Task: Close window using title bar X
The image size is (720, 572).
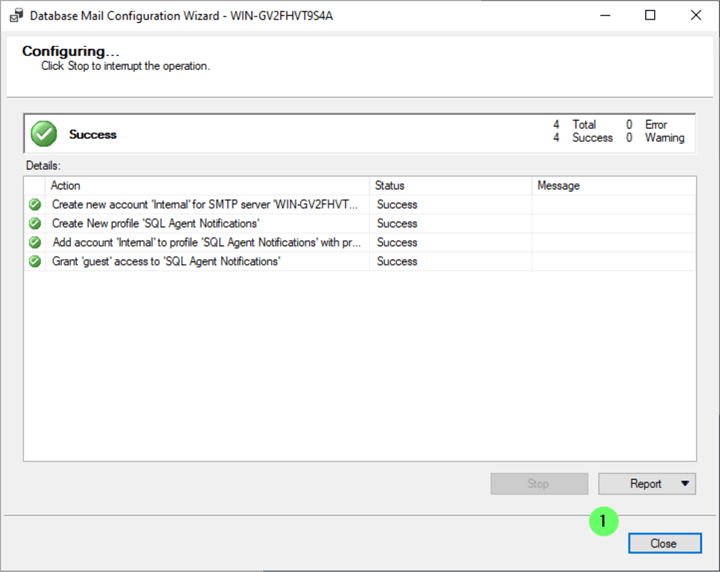Action: click(x=696, y=16)
